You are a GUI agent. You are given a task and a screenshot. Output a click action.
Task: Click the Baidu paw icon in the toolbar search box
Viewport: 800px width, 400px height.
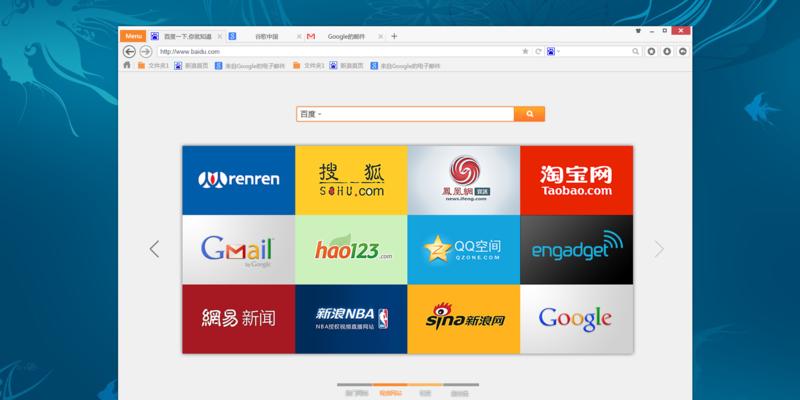point(551,52)
